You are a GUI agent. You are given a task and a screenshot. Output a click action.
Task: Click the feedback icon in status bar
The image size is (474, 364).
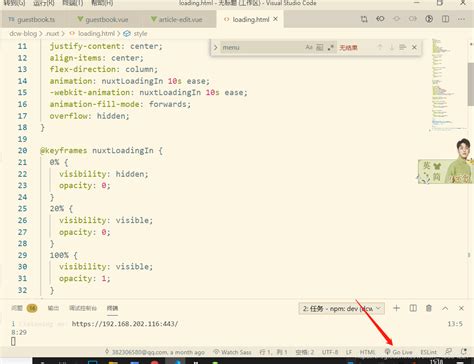(x=449, y=352)
